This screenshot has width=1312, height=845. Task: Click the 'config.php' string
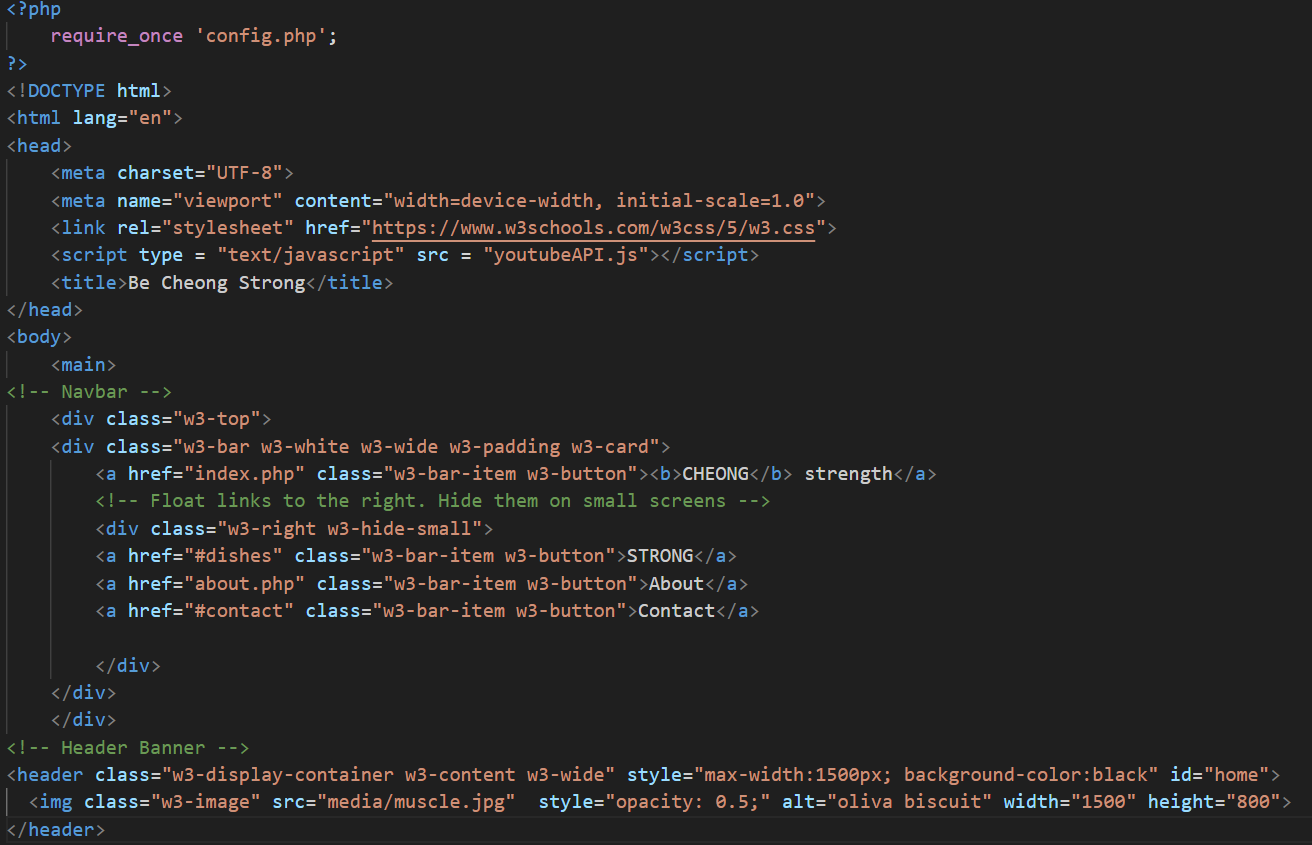[266, 36]
